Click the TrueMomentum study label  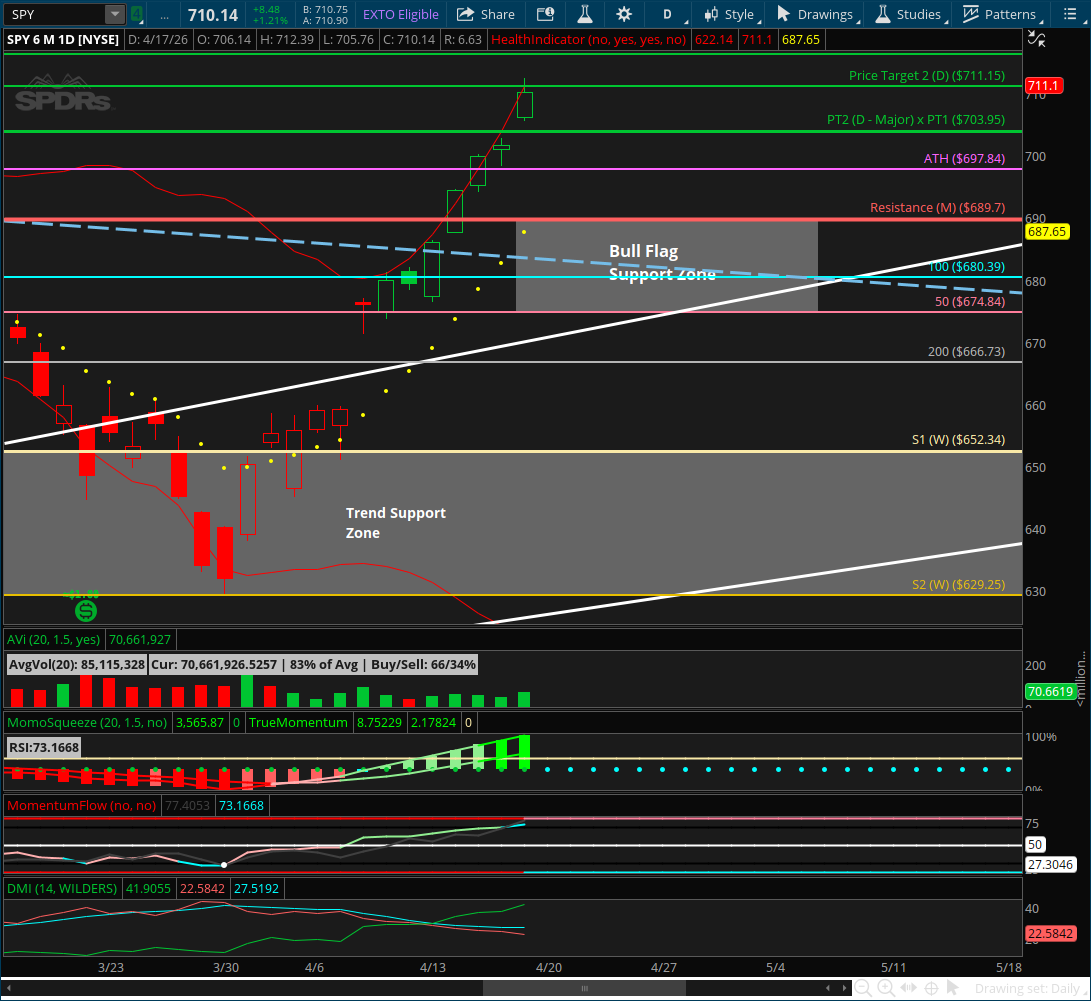tap(298, 723)
